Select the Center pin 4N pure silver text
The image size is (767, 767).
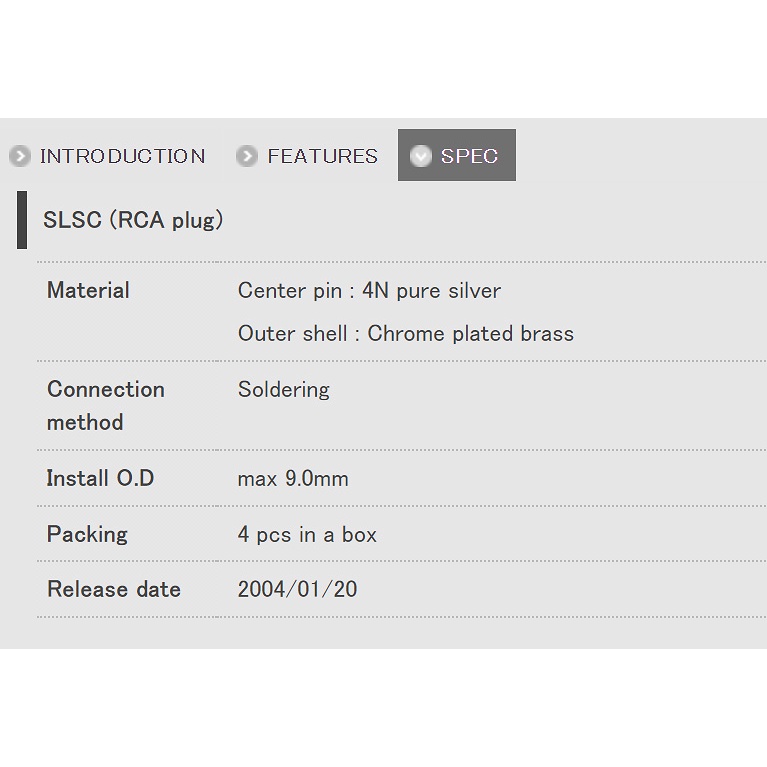point(369,291)
